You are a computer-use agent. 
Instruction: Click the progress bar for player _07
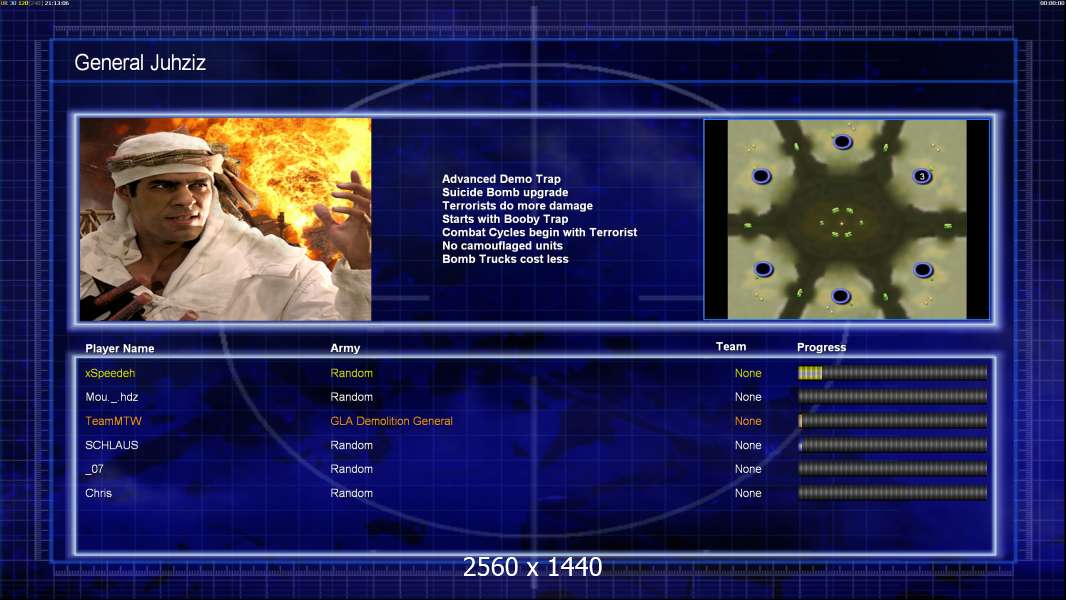892,469
